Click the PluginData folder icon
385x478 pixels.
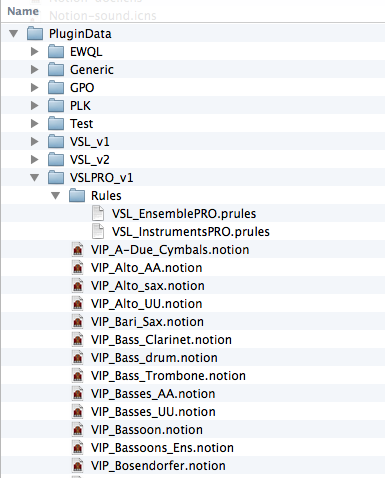(35, 33)
